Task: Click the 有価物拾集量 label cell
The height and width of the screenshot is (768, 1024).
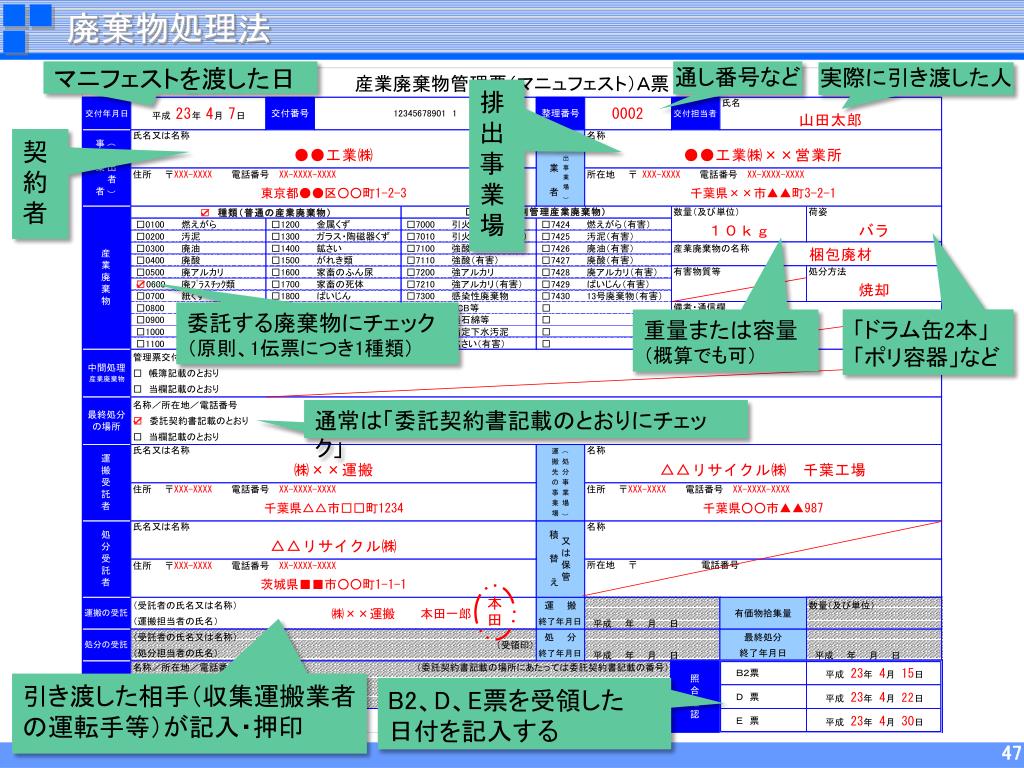Action: (763, 614)
